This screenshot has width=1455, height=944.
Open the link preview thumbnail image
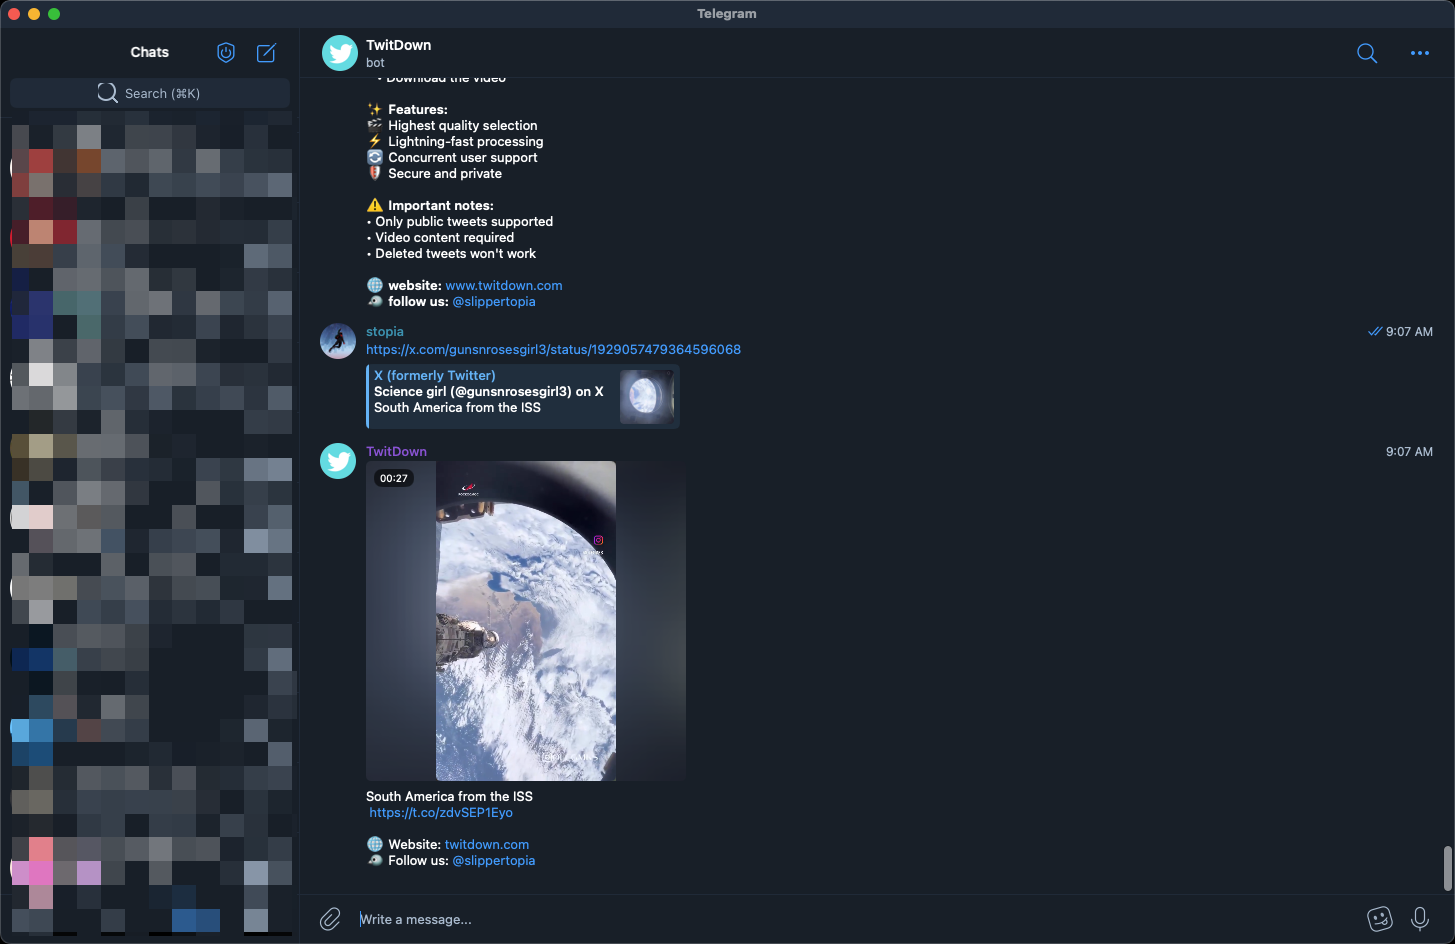coord(647,397)
